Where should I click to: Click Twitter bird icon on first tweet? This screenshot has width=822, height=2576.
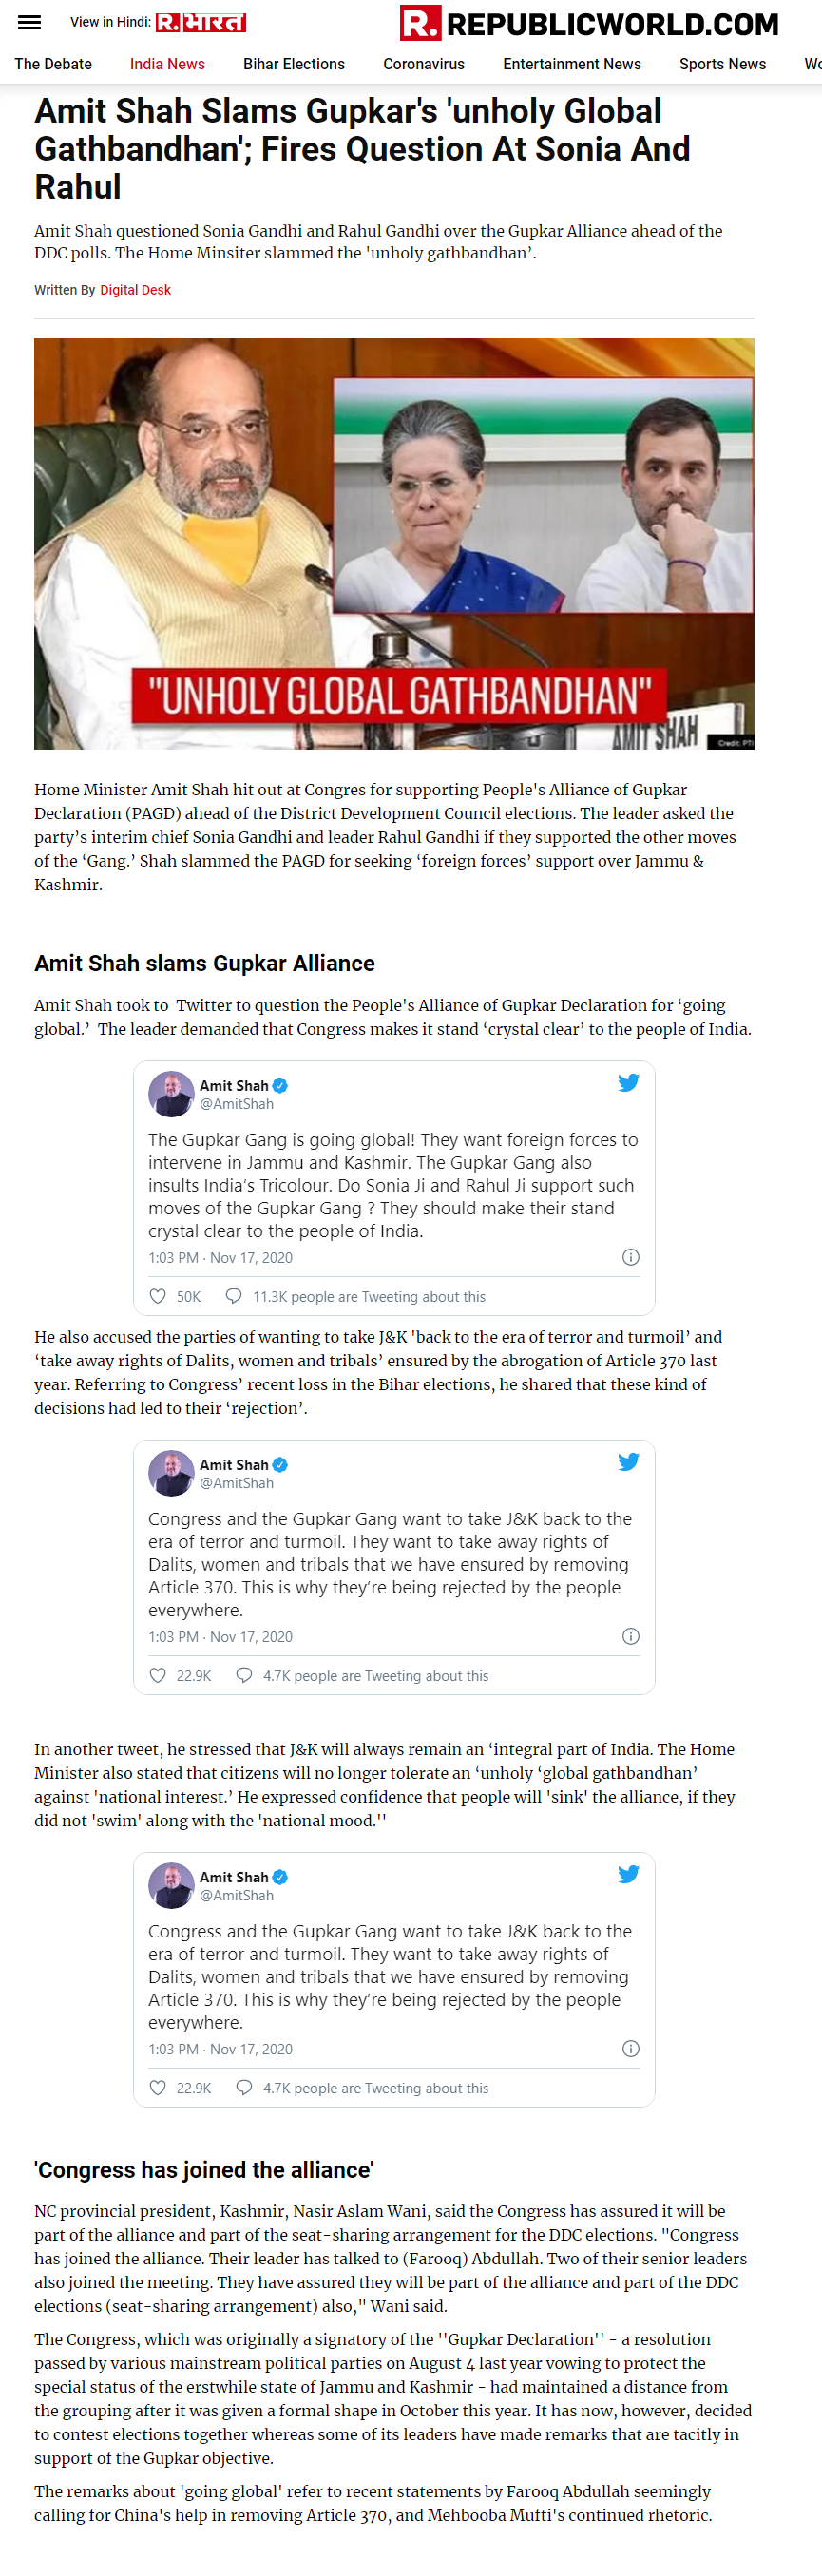(628, 1083)
